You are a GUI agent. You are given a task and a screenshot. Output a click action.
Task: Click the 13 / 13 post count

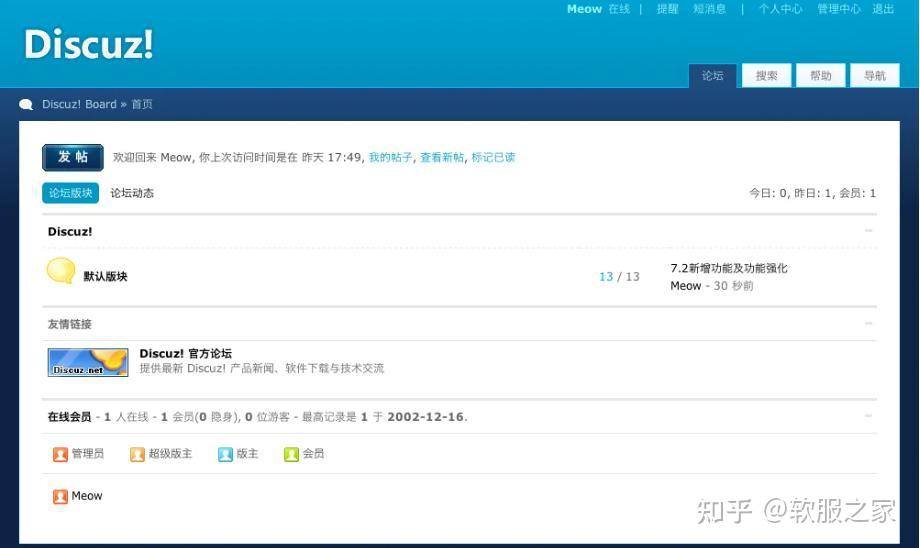[619, 276]
